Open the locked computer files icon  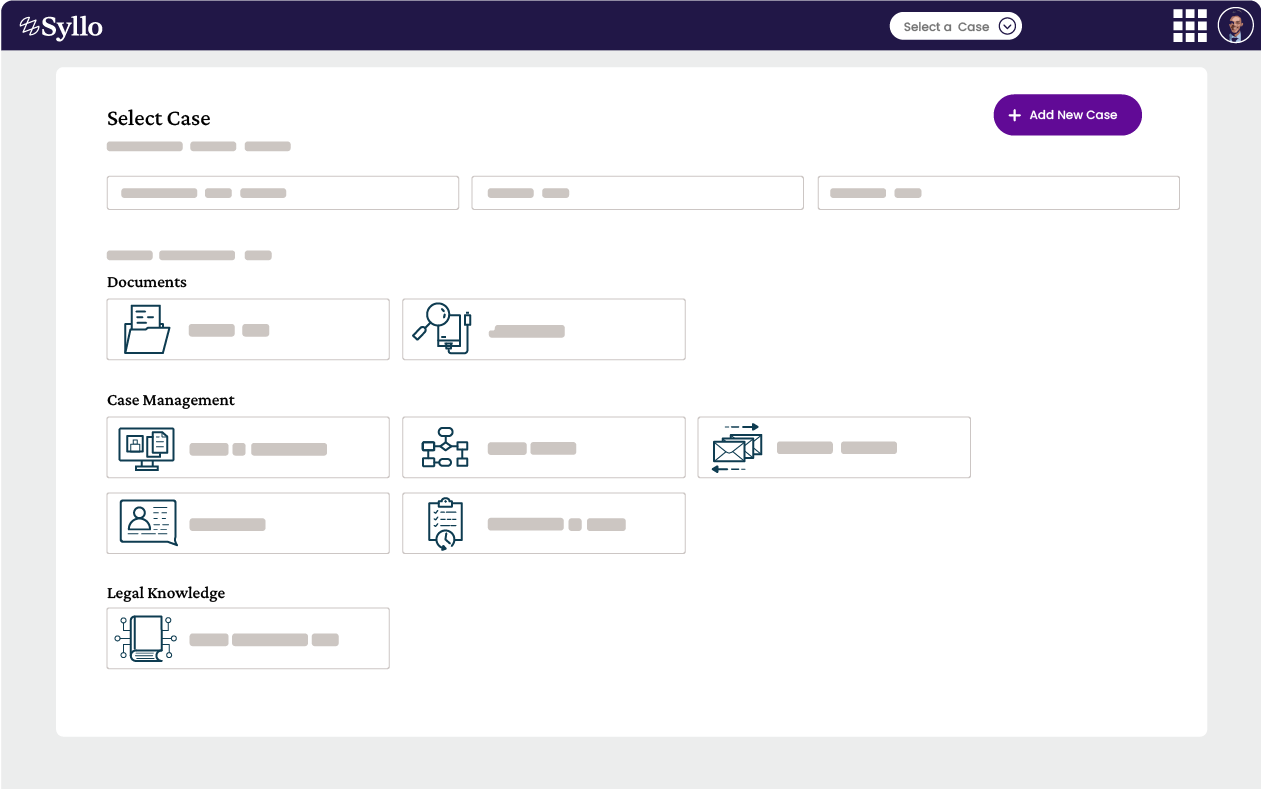[146, 448]
